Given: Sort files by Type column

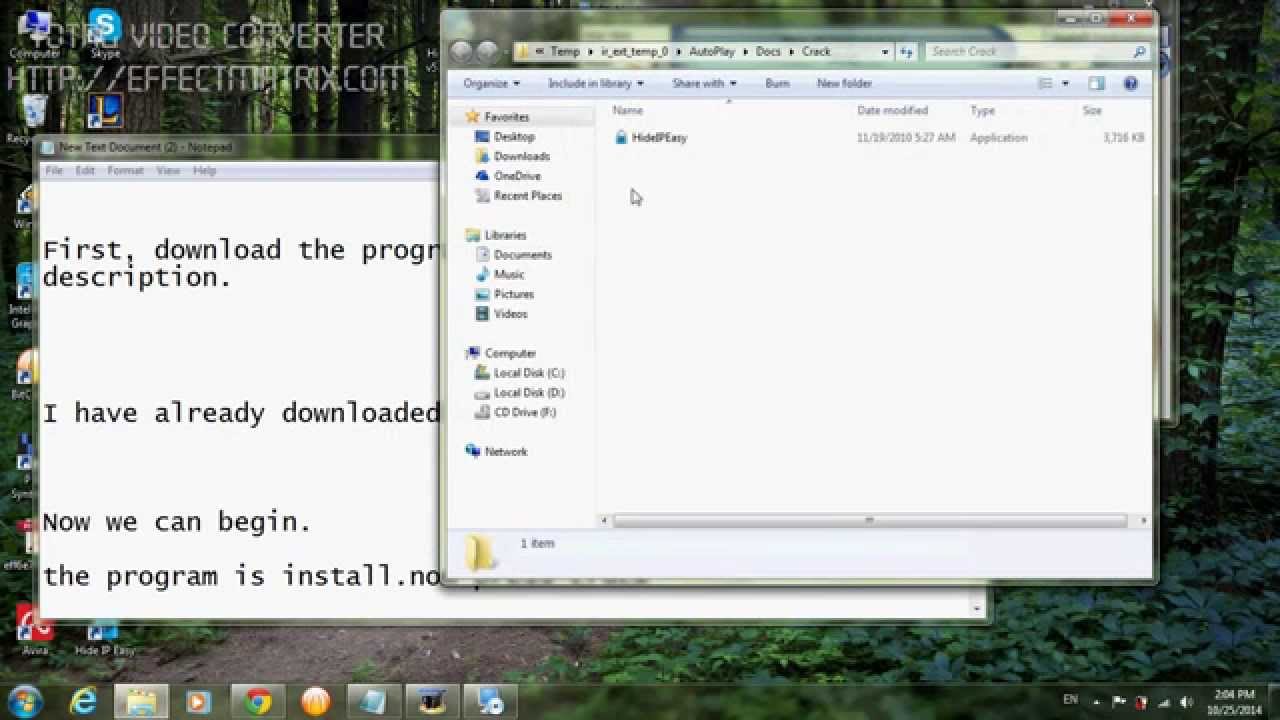Looking at the screenshot, I should 982,111.
